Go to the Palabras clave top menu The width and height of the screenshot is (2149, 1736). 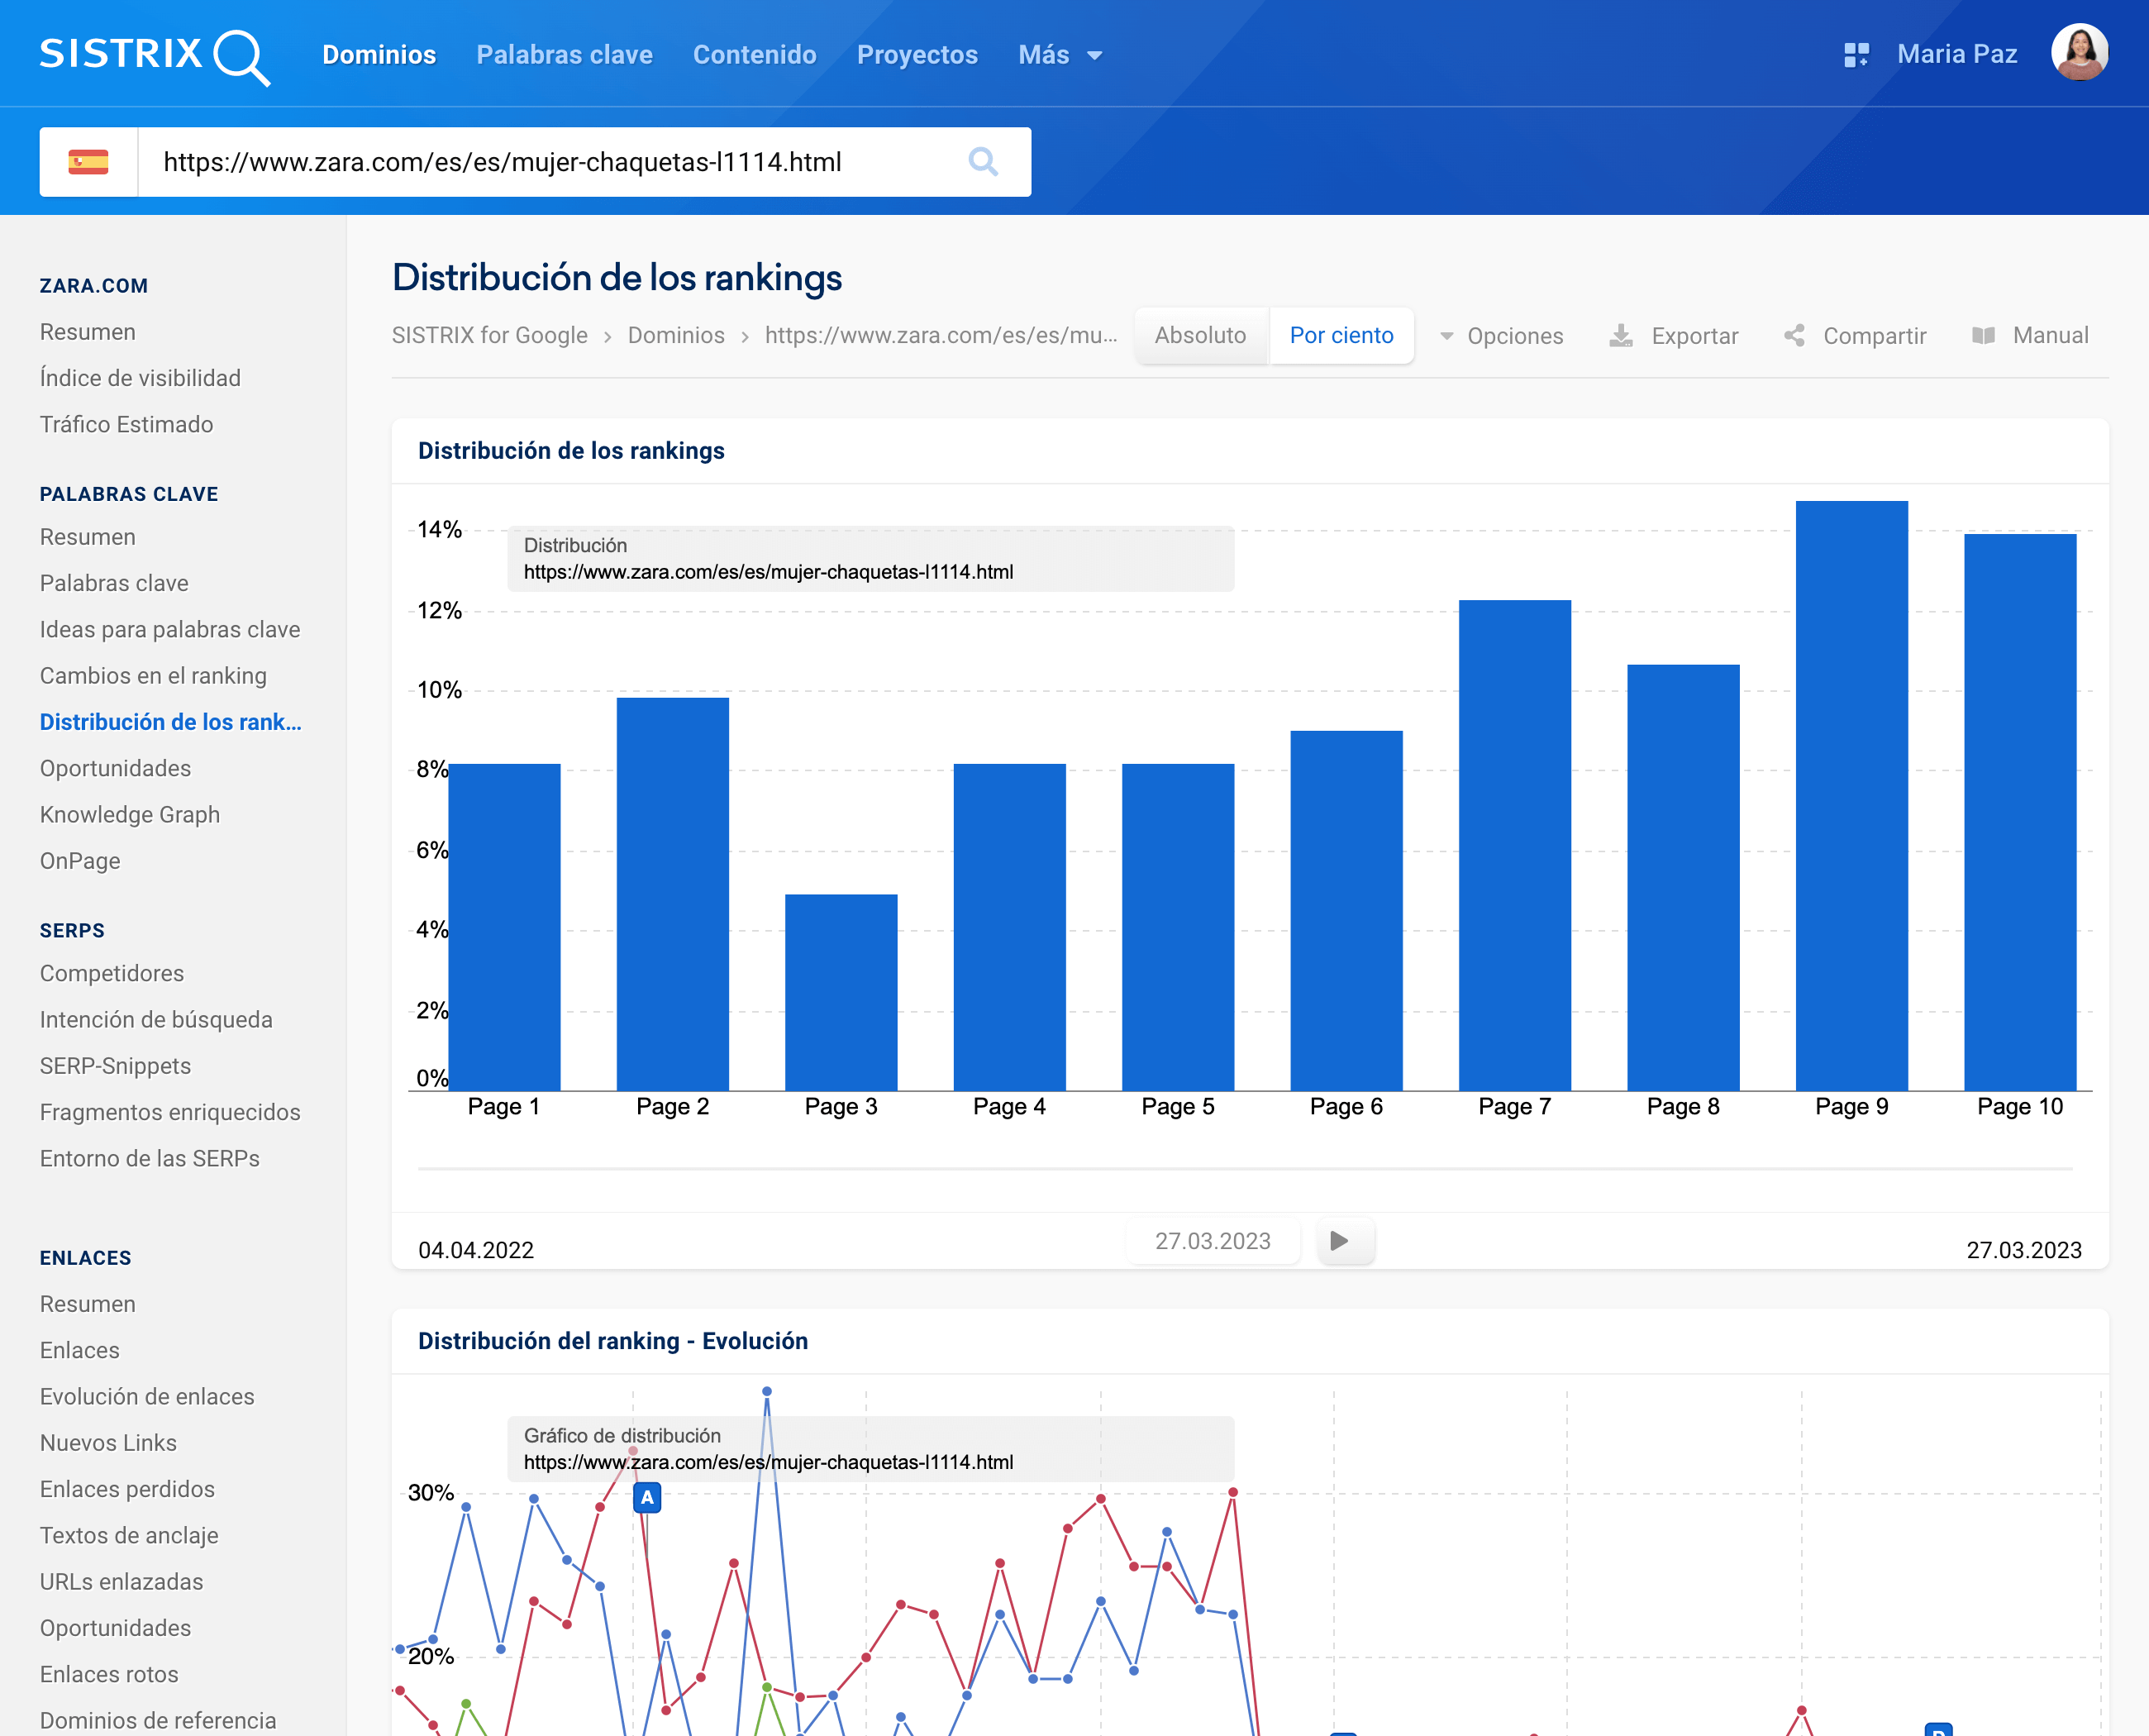564,55
